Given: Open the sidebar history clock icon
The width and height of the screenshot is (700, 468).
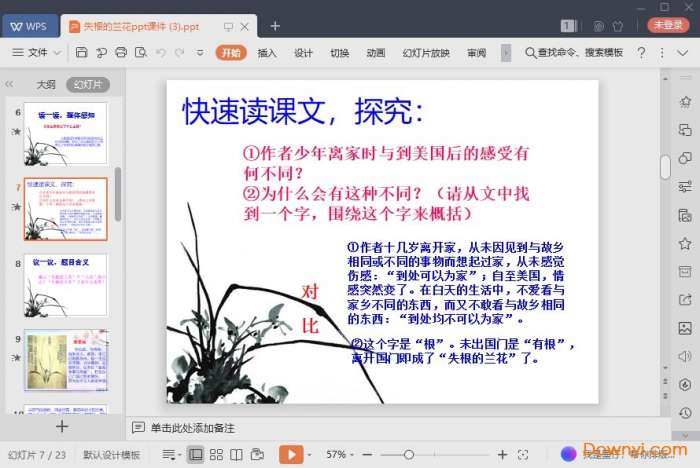Looking at the screenshot, I should (685, 413).
